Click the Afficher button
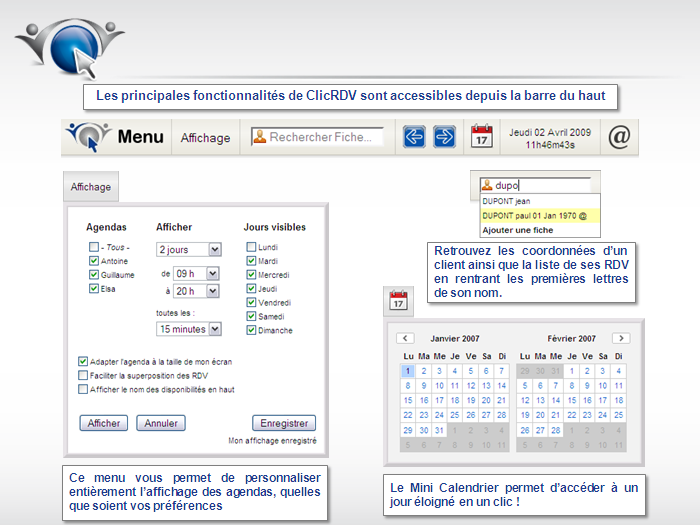This screenshot has height=525, width=700. (x=104, y=423)
